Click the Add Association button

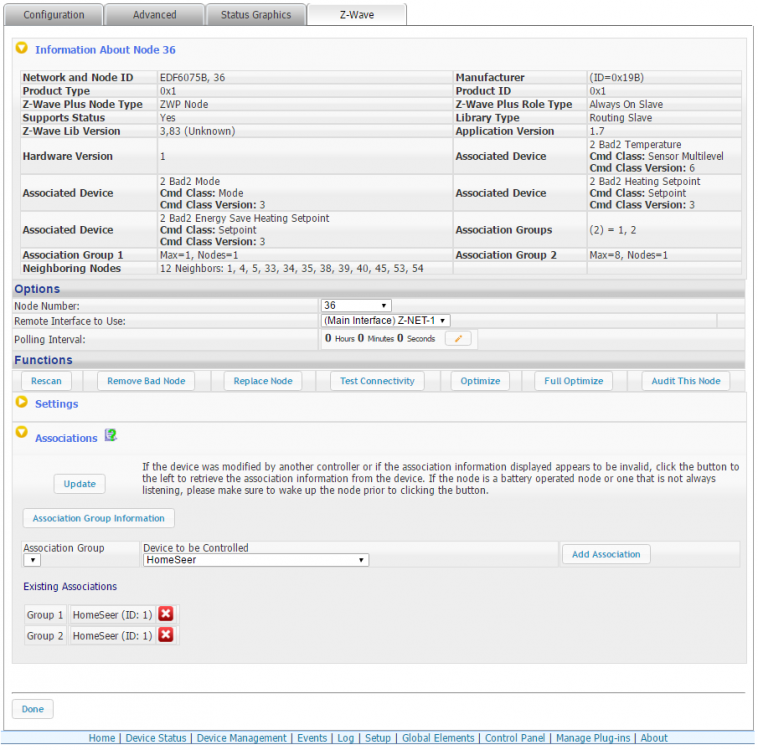[x=605, y=554]
